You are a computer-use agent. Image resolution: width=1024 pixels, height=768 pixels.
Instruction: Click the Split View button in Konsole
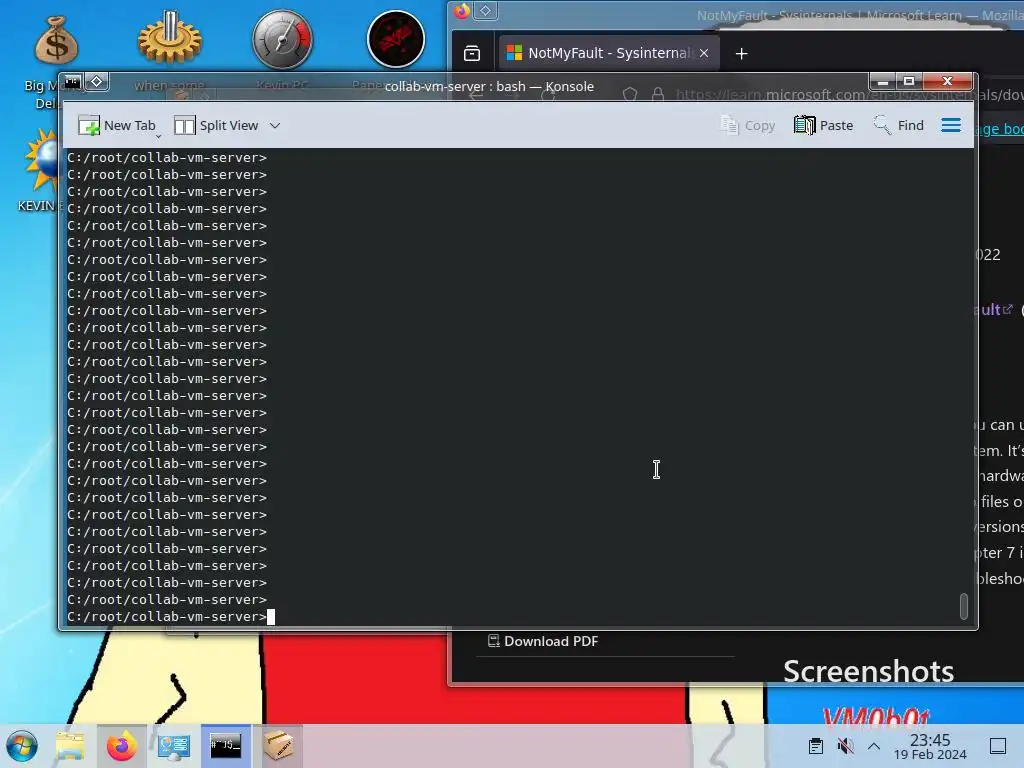click(x=216, y=125)
